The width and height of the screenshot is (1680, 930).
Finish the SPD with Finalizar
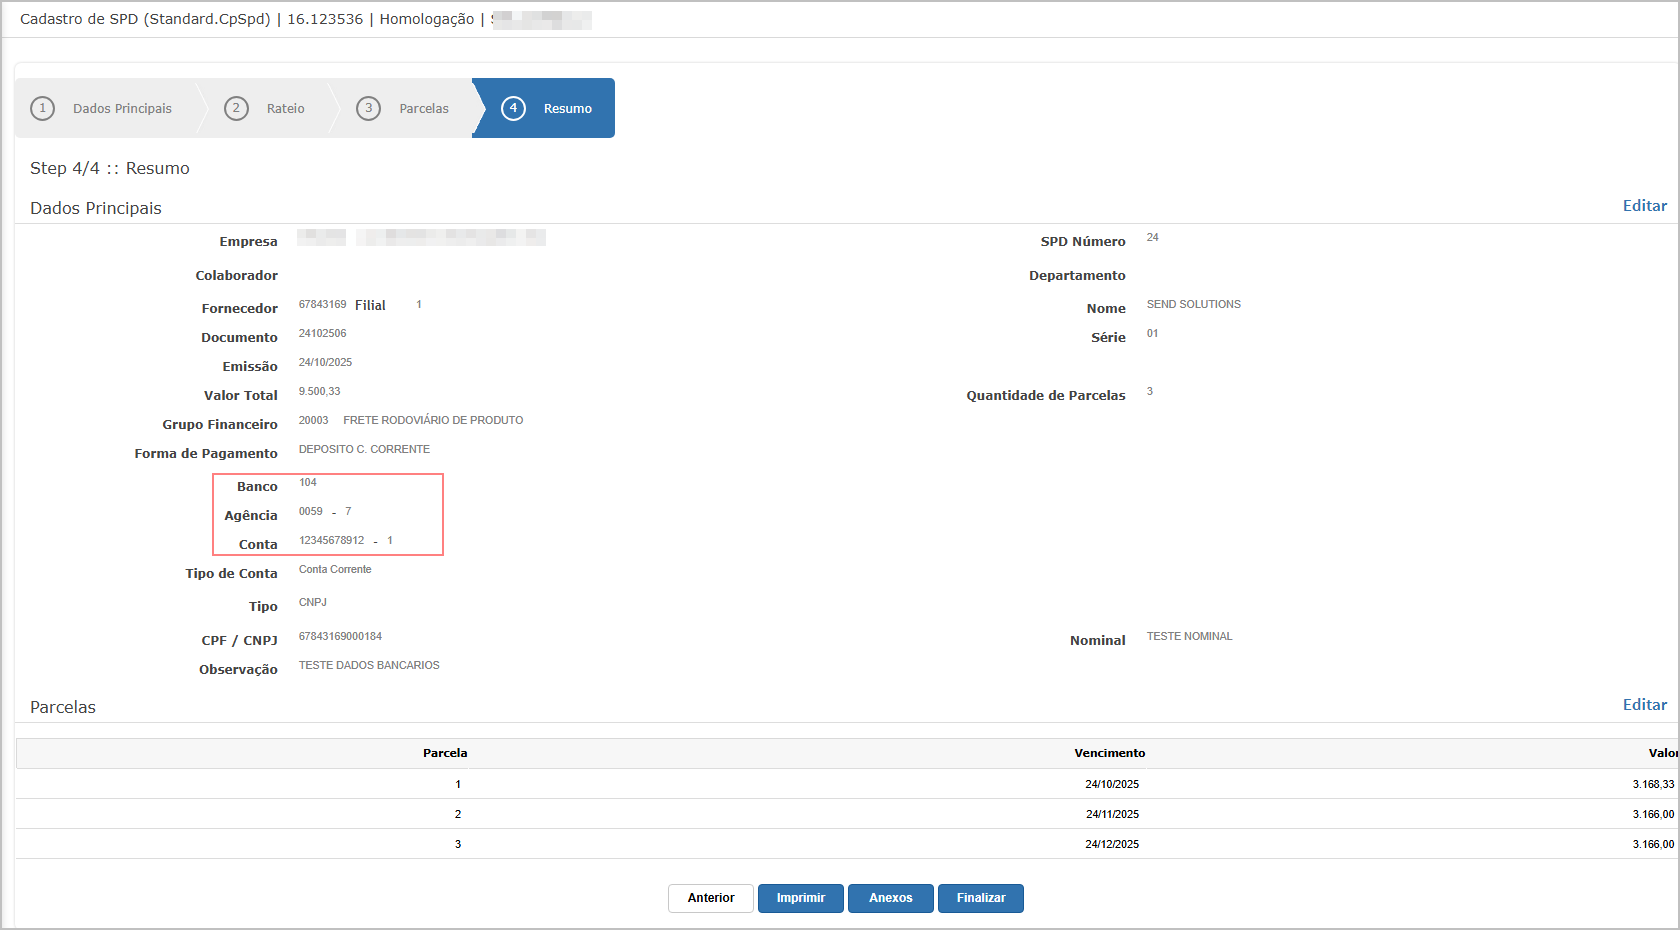980,898
